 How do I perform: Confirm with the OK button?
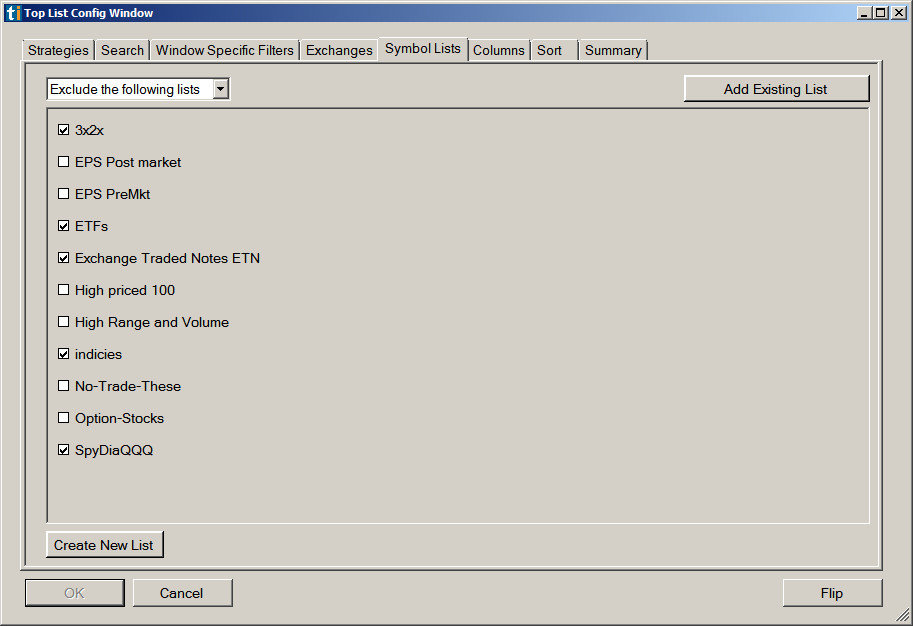75,593
